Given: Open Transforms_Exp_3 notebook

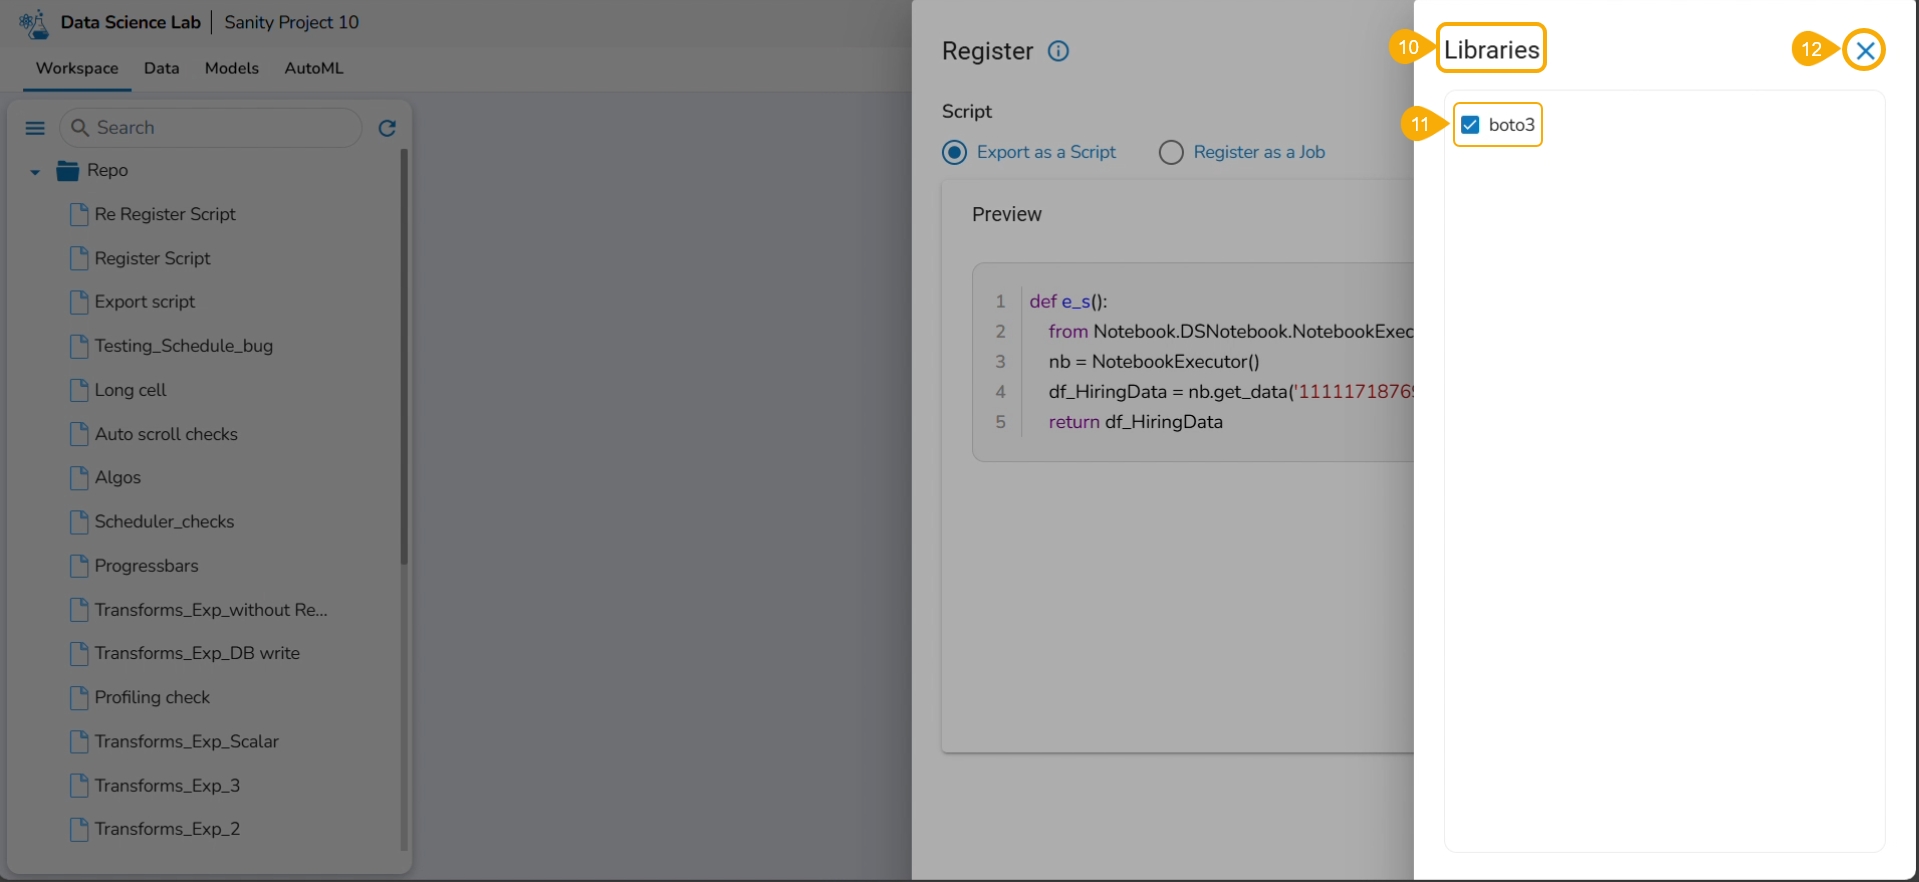Looking at the screenshot, I should click(x=167, y=785).
